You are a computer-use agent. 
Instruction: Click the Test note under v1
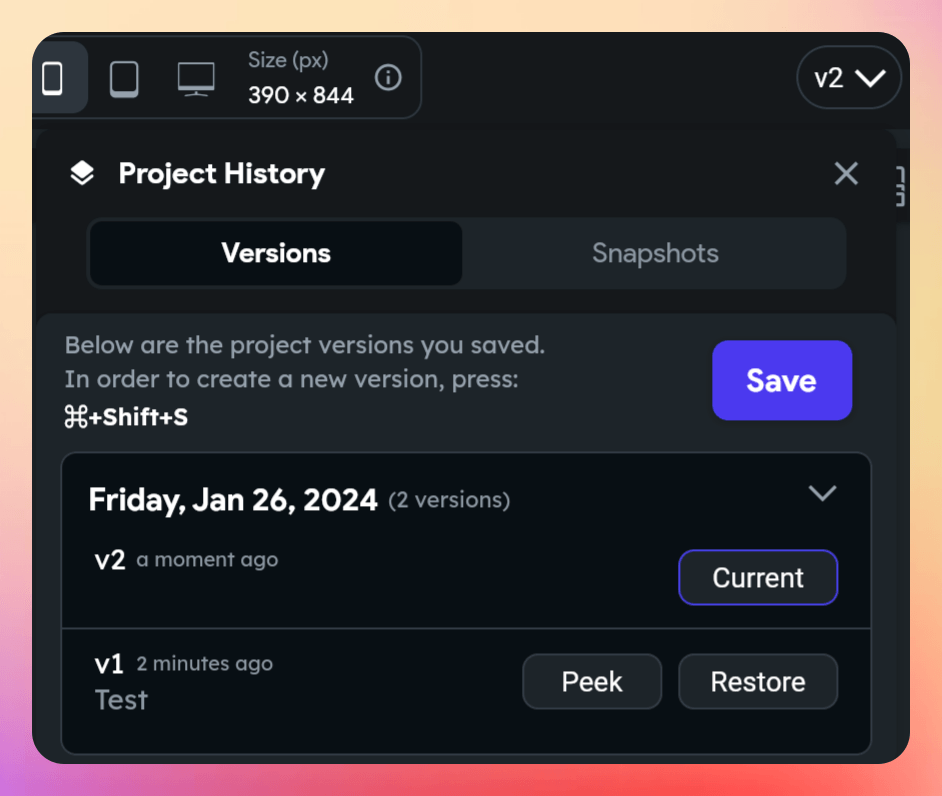[x=120, y=700]
